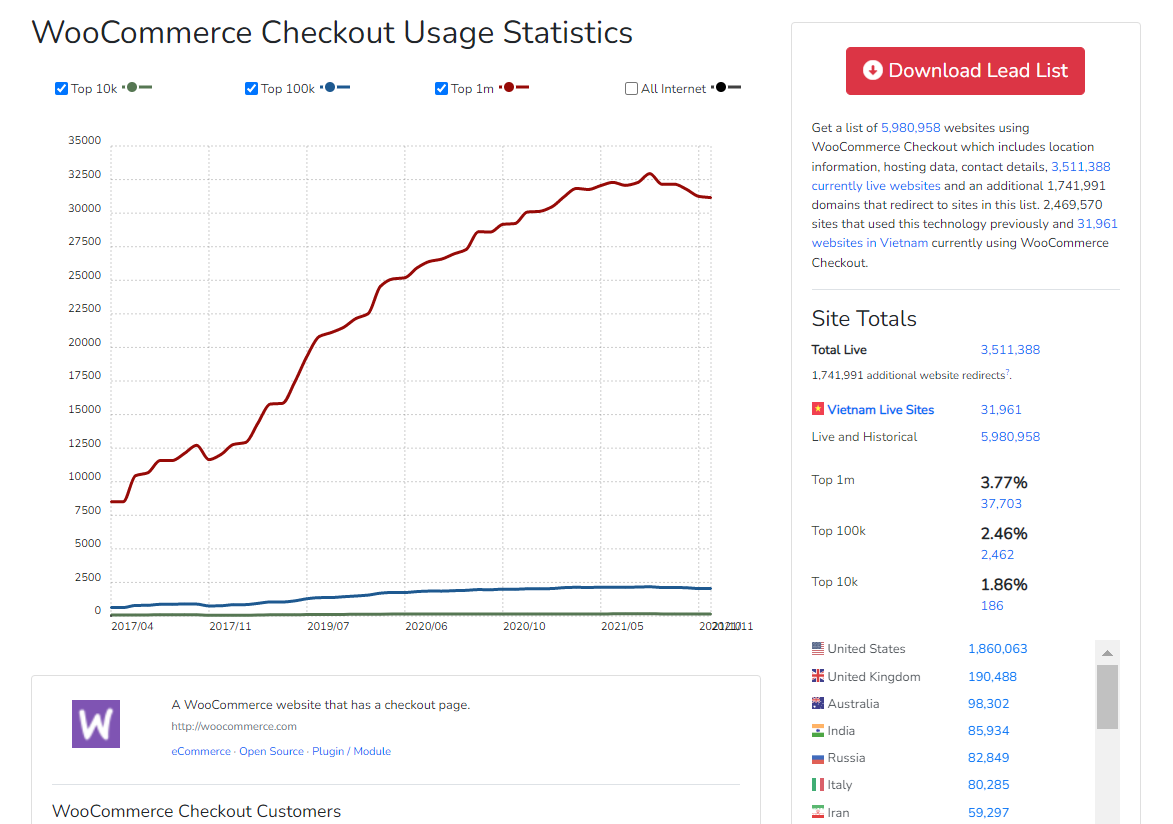Click the 2.46% Top 100k percentage
Image resolution: width=1173 pixels, height=824 pixels.
tap(1004, 534)
